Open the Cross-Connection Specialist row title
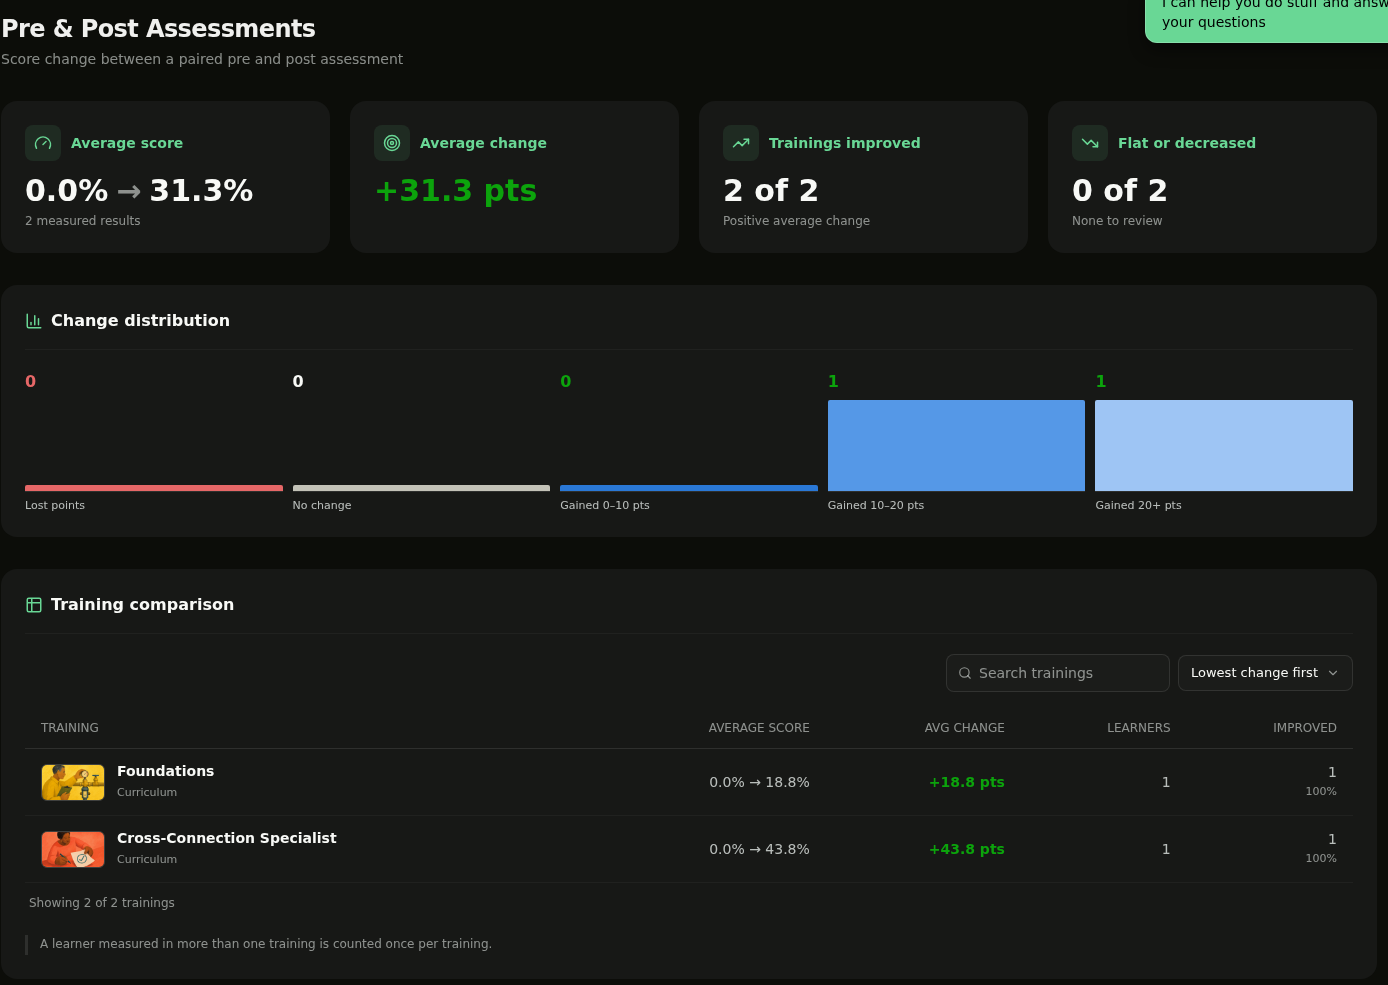Image resolution: width=1388 pixels, height=985 pixels. tap(227, 838)
